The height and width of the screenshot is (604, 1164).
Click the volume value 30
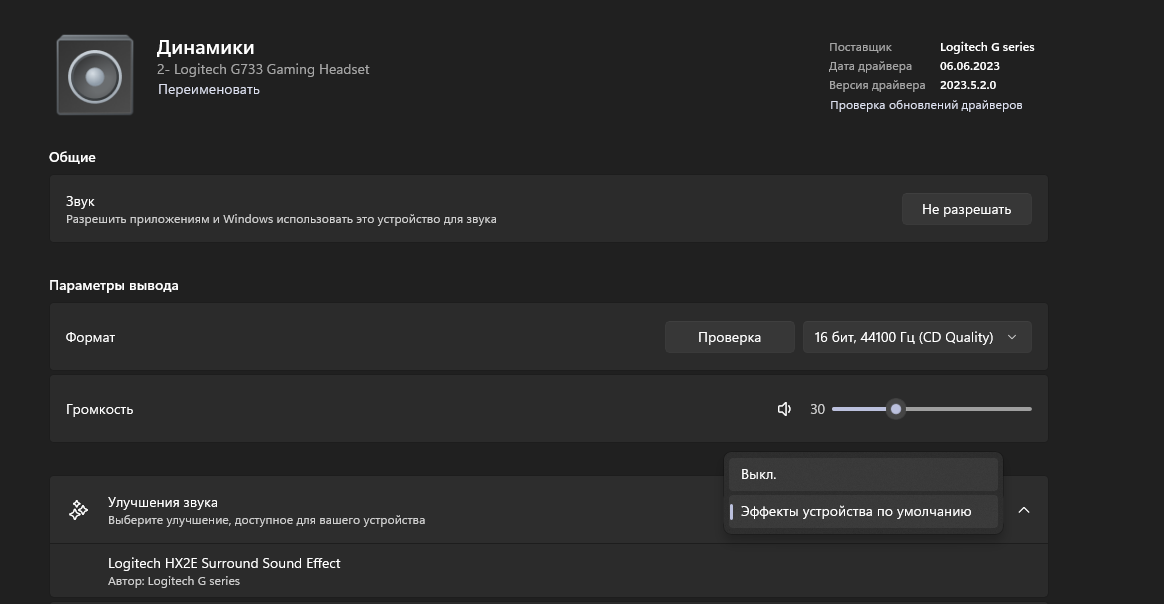click(817, 409)
